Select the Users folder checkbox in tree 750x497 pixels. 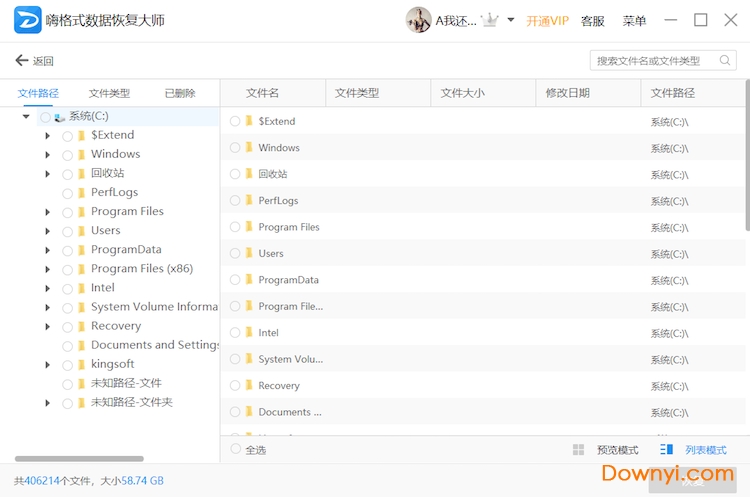click(x=67, y=231)
